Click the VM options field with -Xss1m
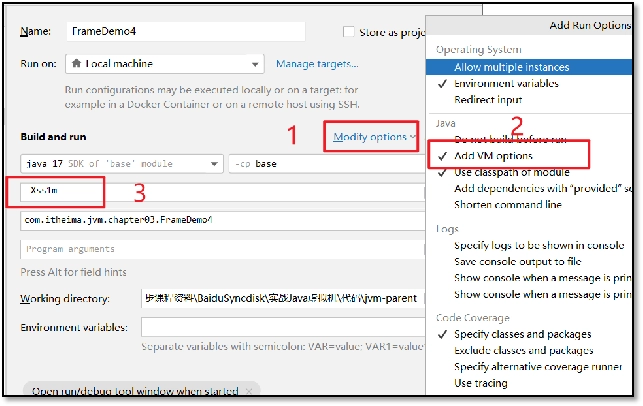This screenshot has width=643, height=406. [x=222, y=191]
